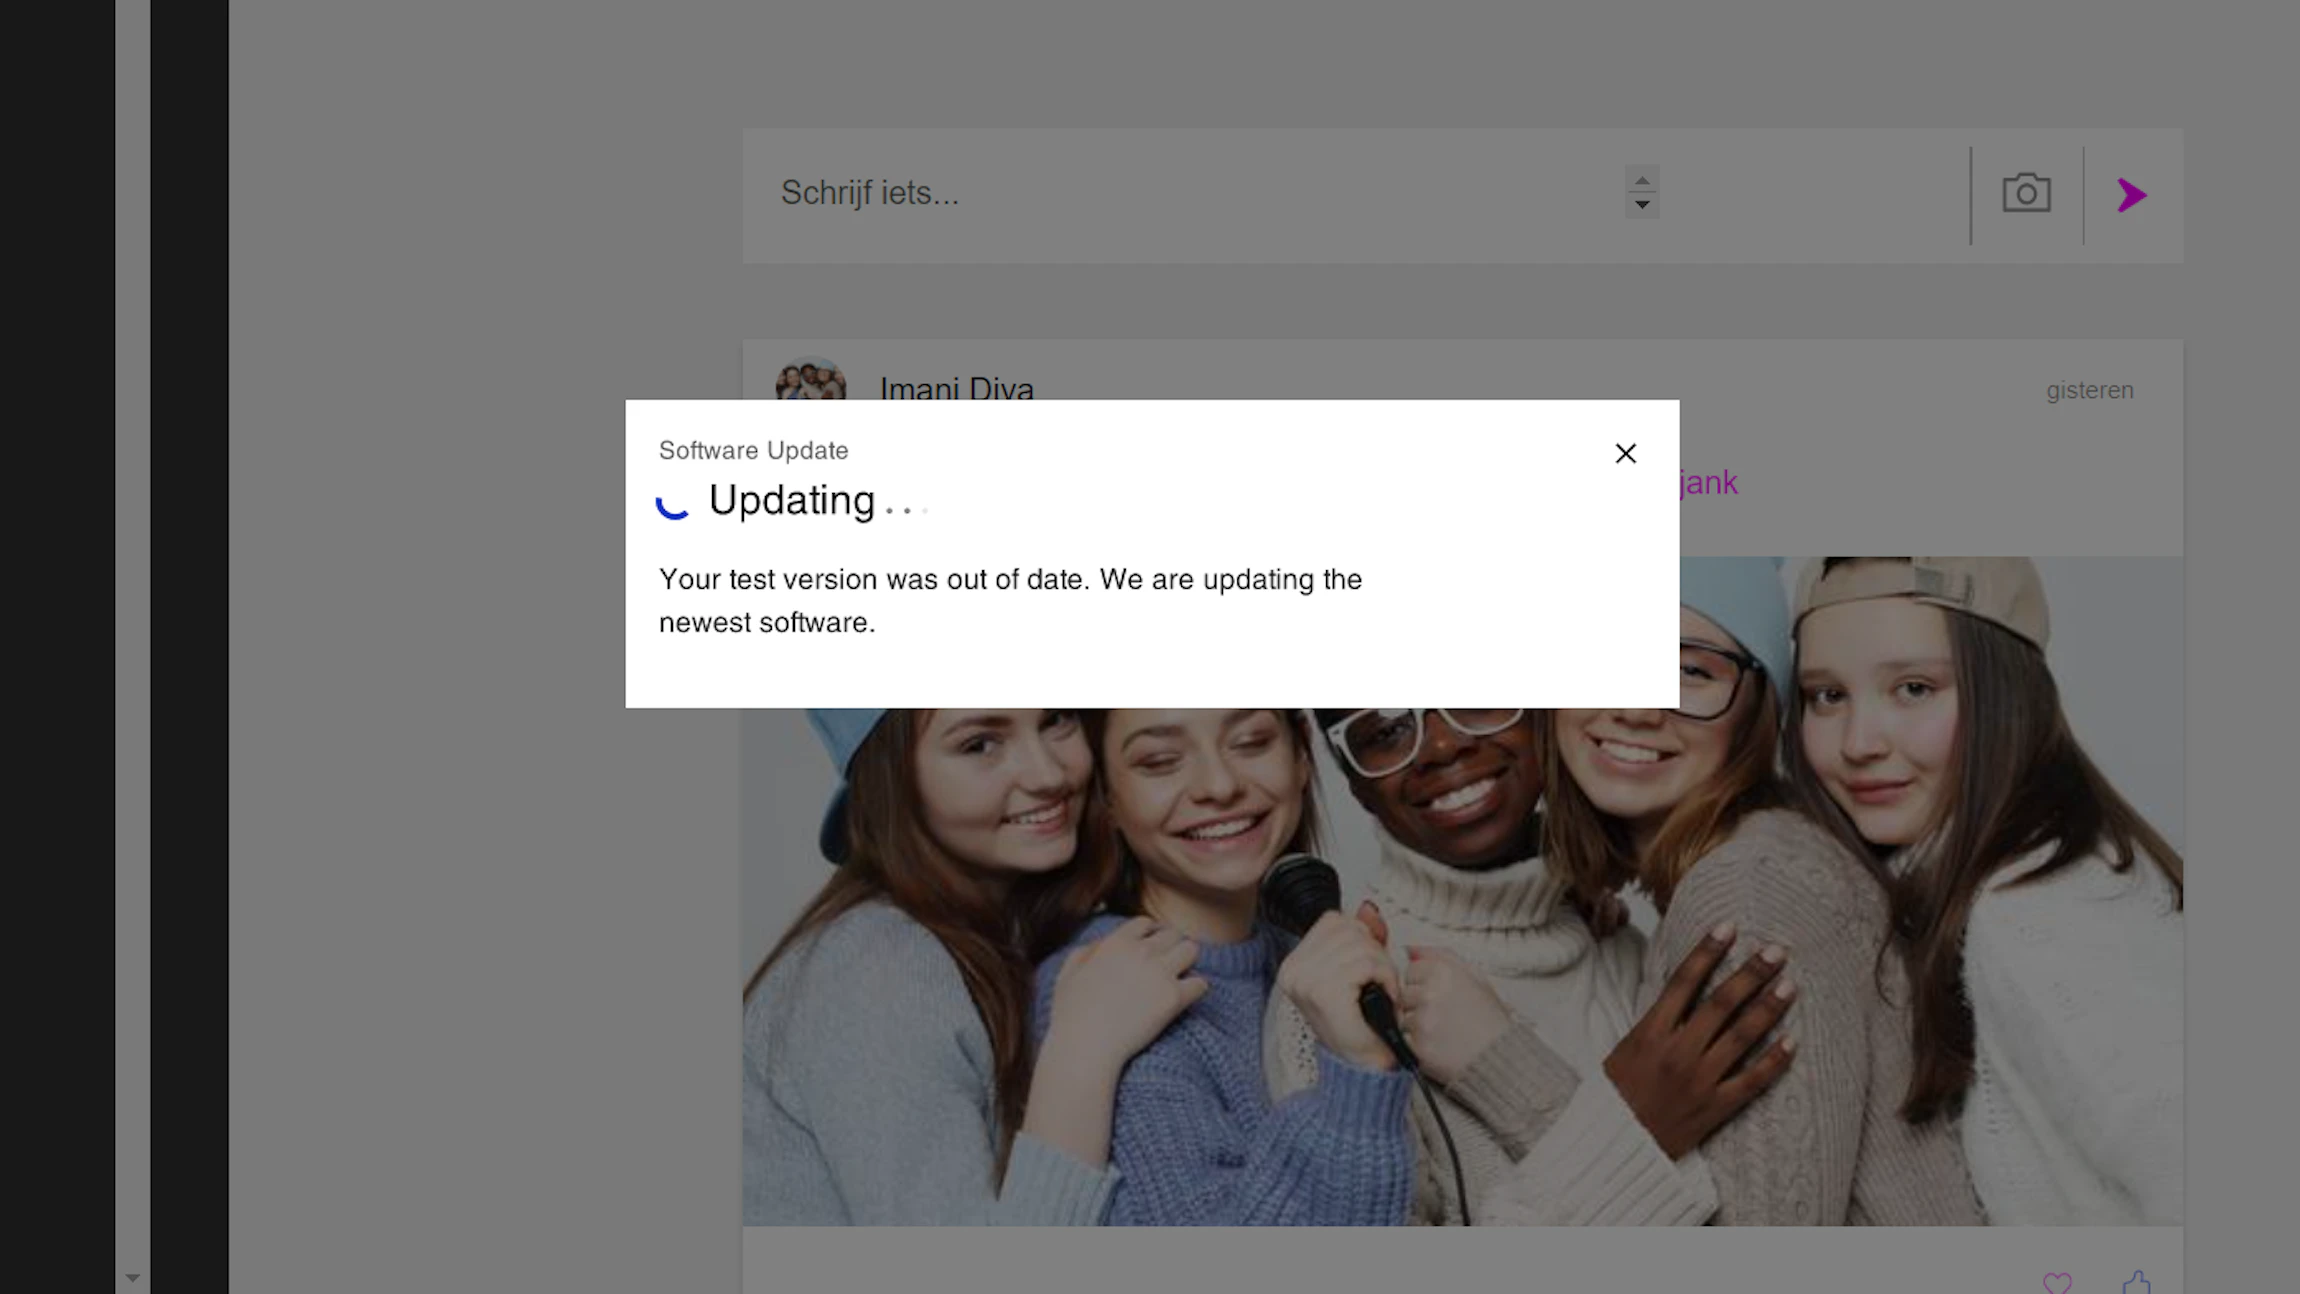
Task: Click the thumbs-up icon under the post
Action: tap(2136, 1282)
